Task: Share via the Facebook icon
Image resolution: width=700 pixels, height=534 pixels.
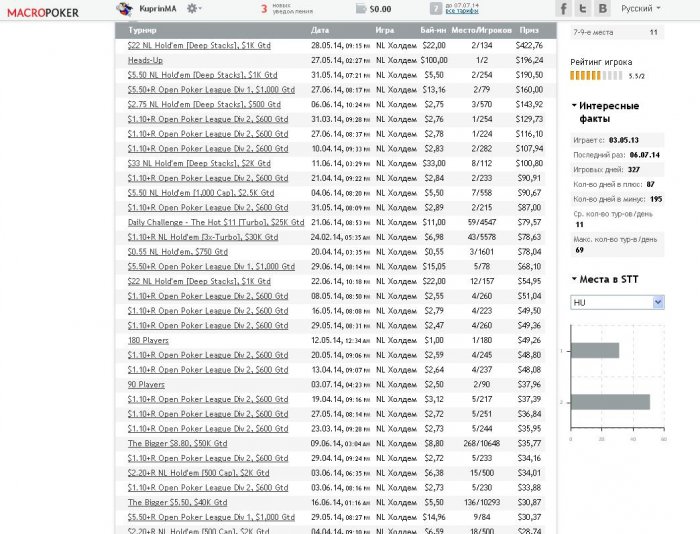Action: coord(563,8)
